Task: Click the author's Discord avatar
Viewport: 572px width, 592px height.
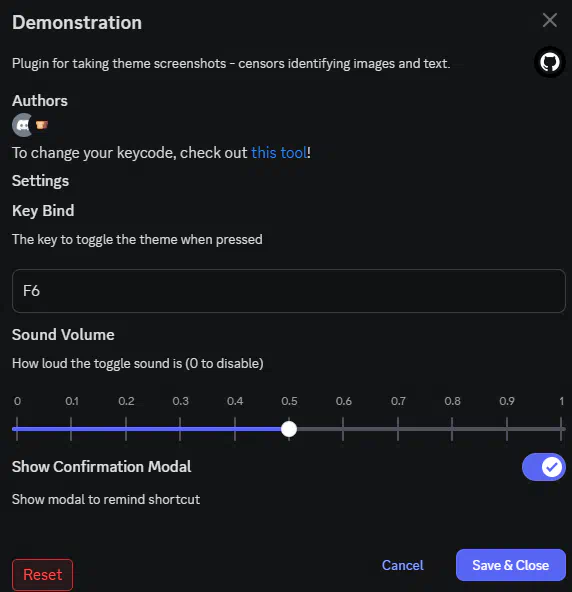Action: (23, 125)
